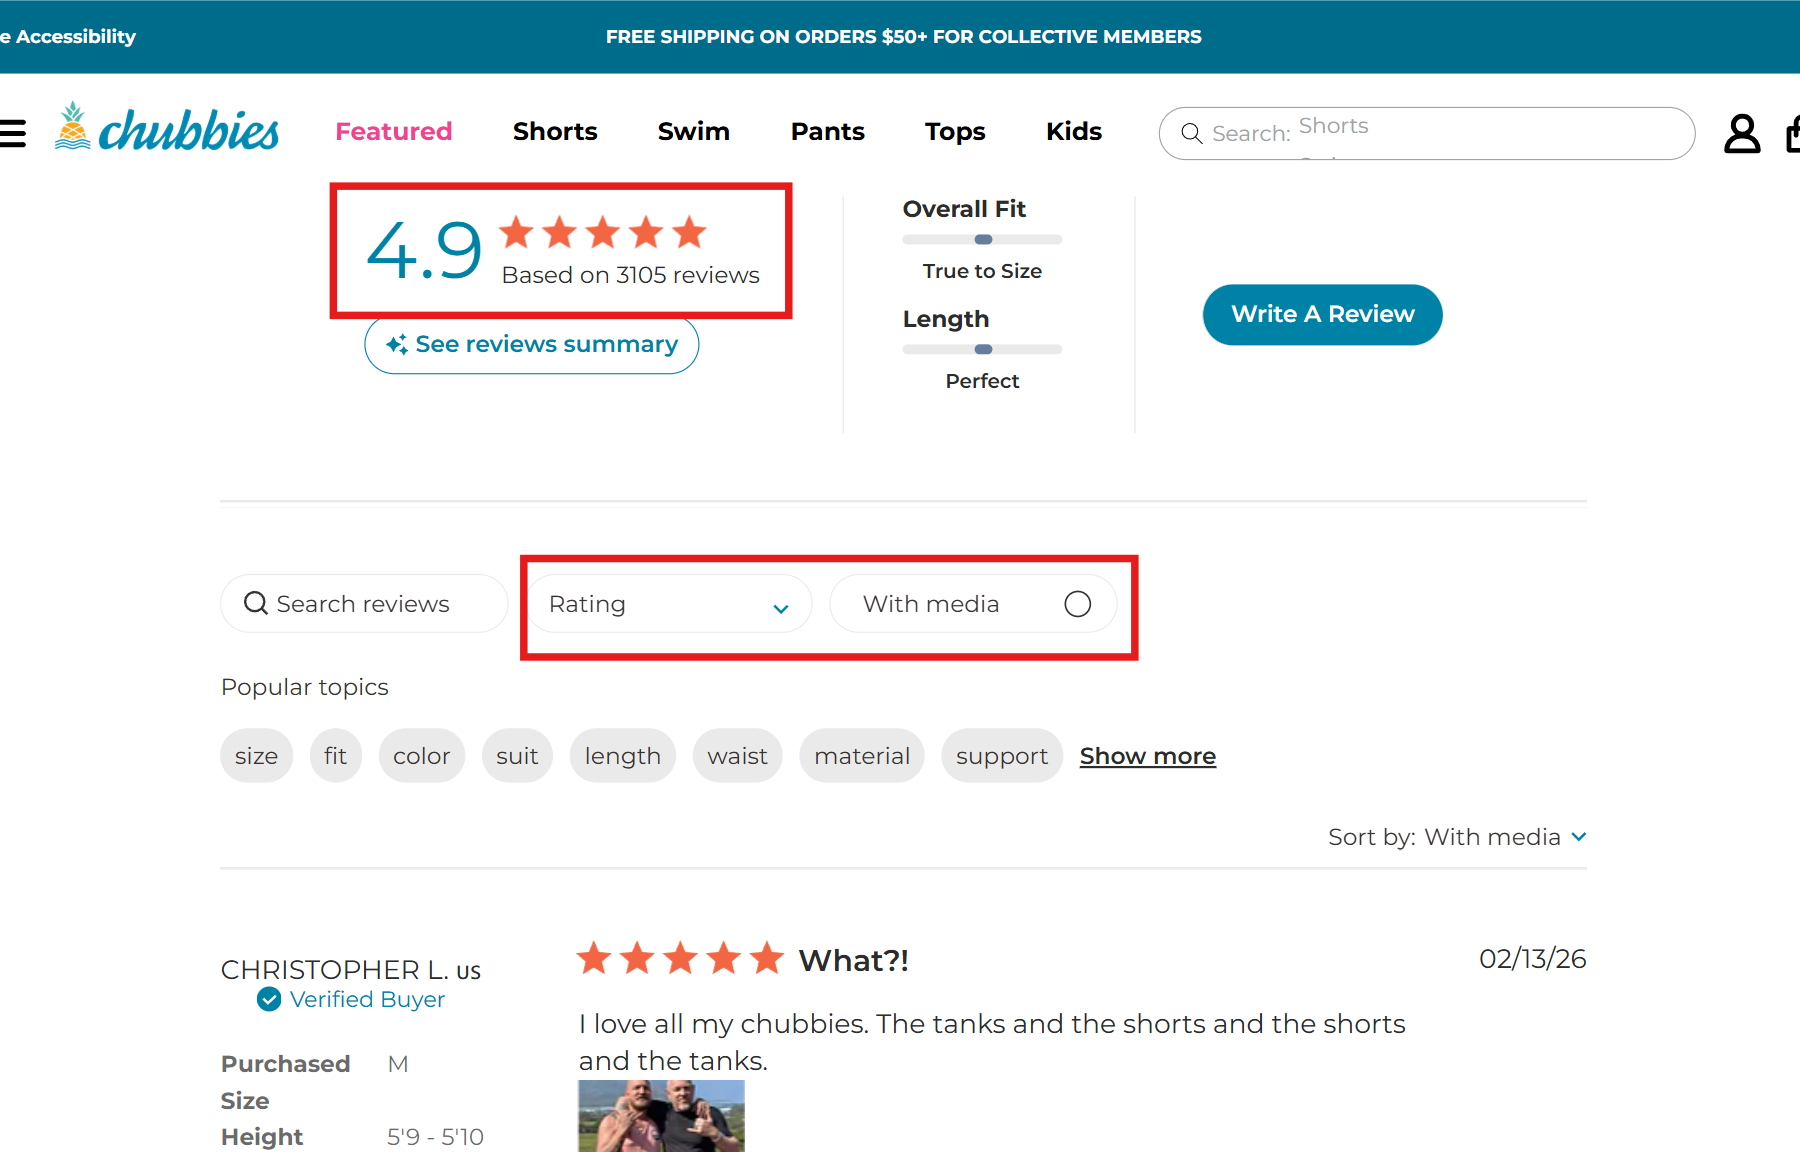Image resolution: width=1800 pixels, height=1152 pixels.
Task: Click the Length slider indicator
Action: [x=983, y=350]
